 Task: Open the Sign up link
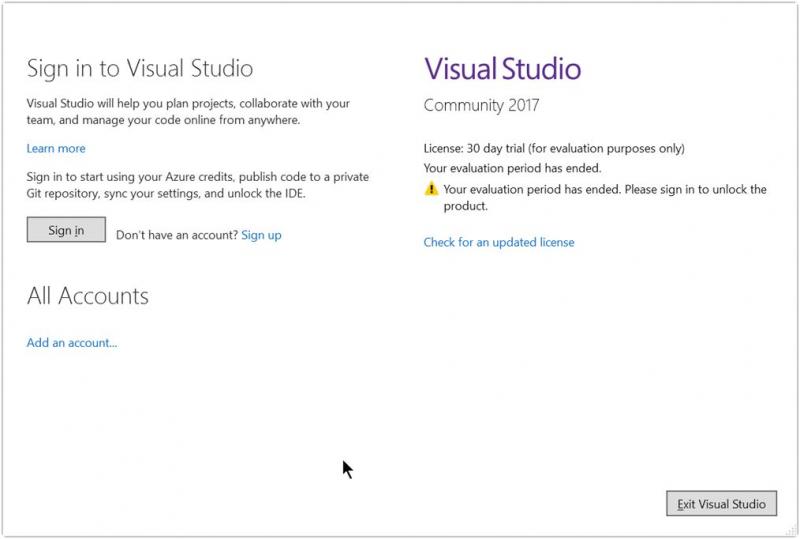click(x=261, y=235)
